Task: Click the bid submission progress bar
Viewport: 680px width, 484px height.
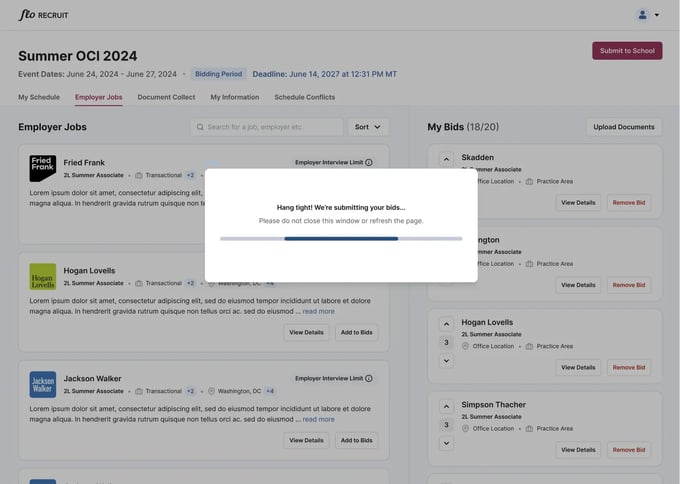Action: pos(341,239)
